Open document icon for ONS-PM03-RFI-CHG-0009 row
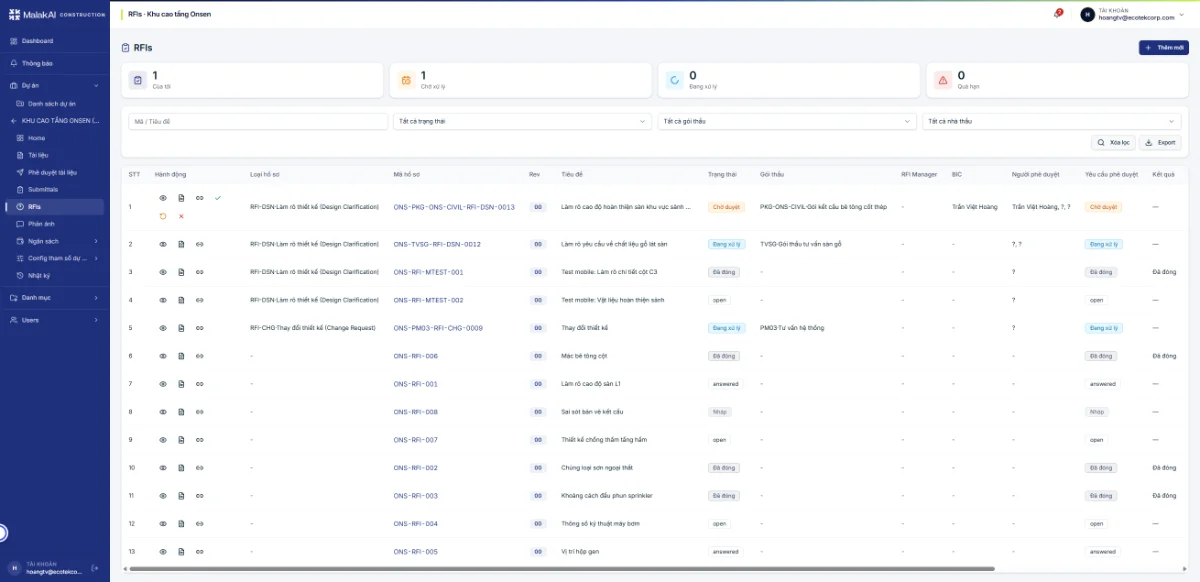The image size is (1200, 582). click(x=181, y=328)
